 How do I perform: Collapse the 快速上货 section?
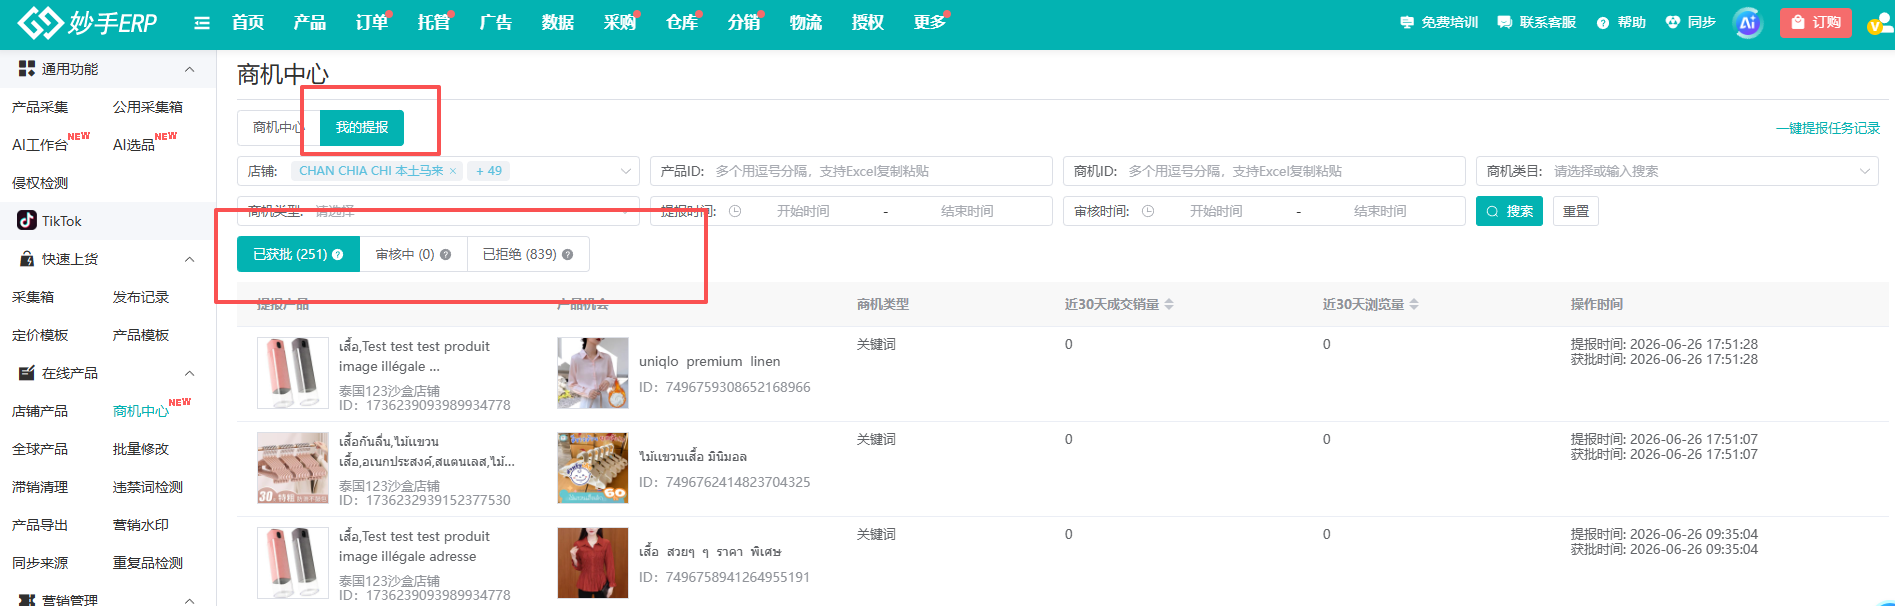point(190,259)
